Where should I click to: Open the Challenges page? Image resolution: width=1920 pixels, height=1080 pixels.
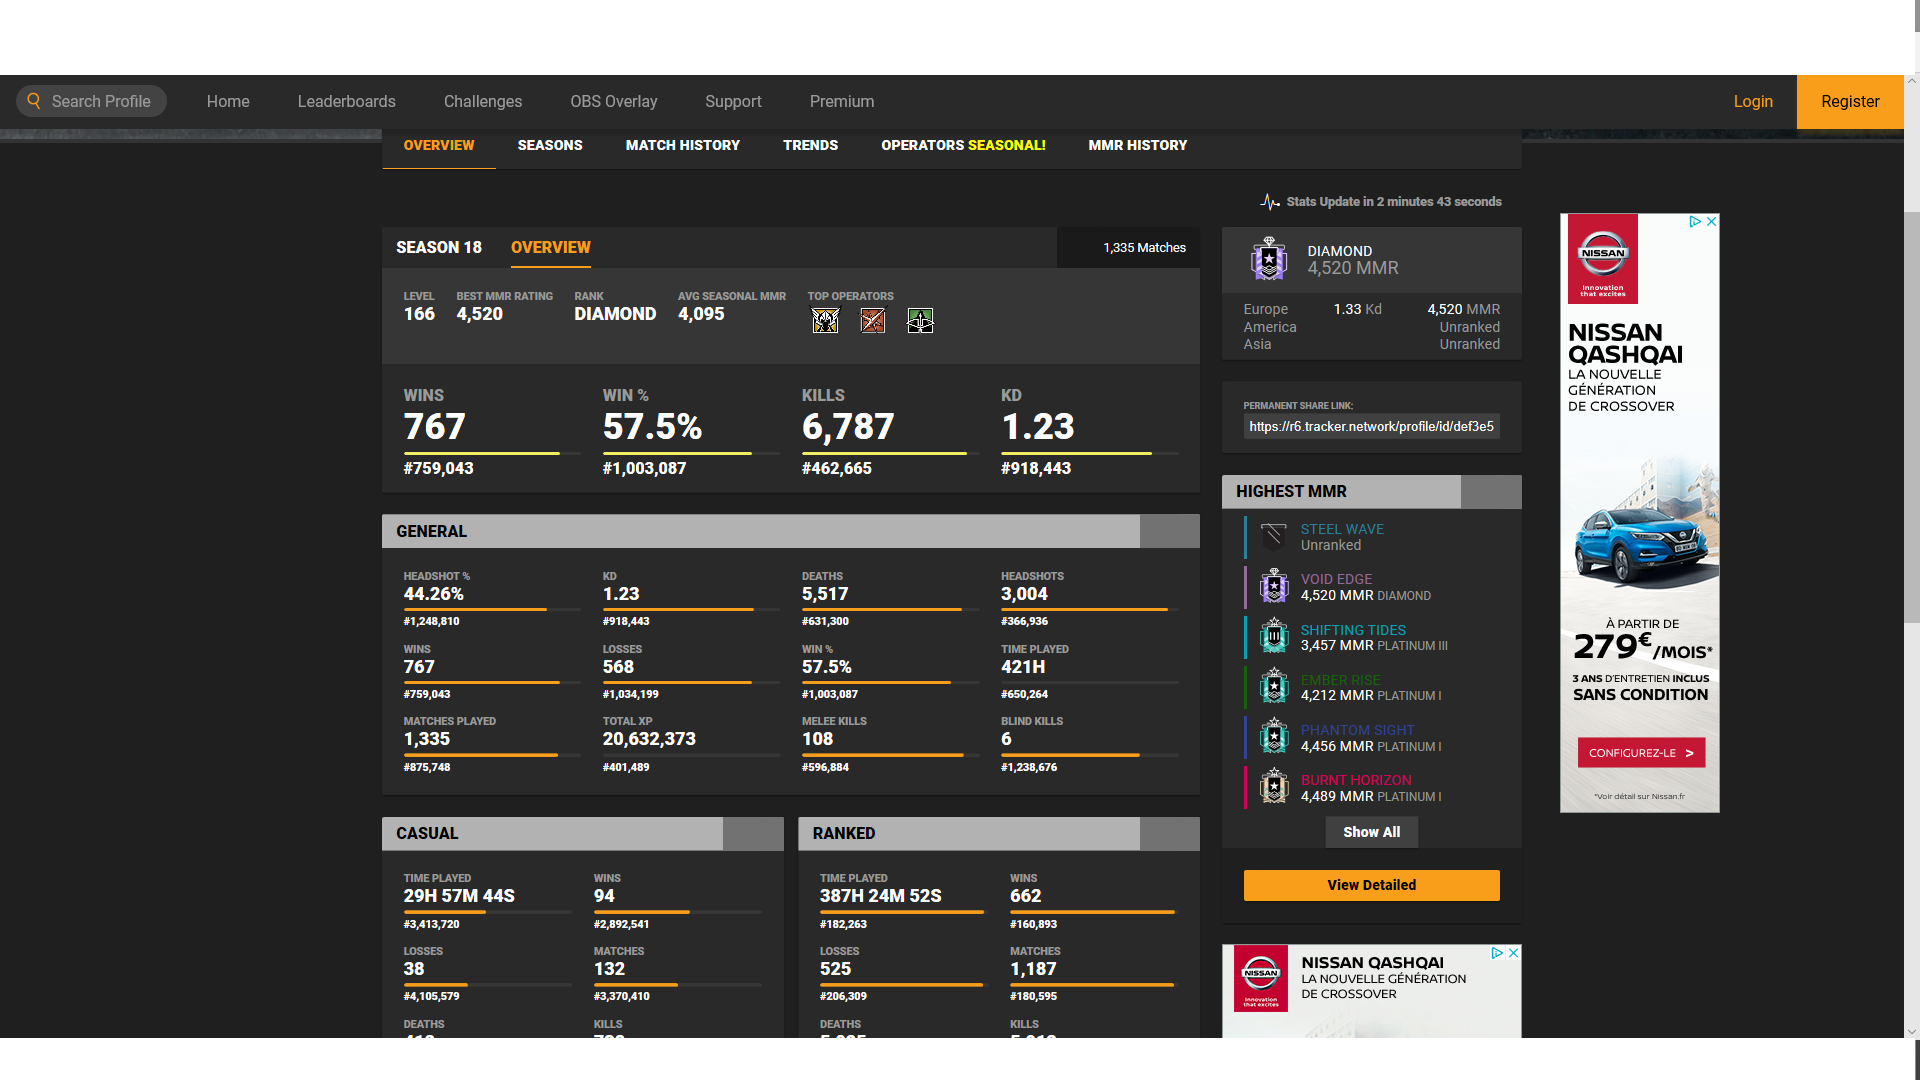(x=483, y=102)
